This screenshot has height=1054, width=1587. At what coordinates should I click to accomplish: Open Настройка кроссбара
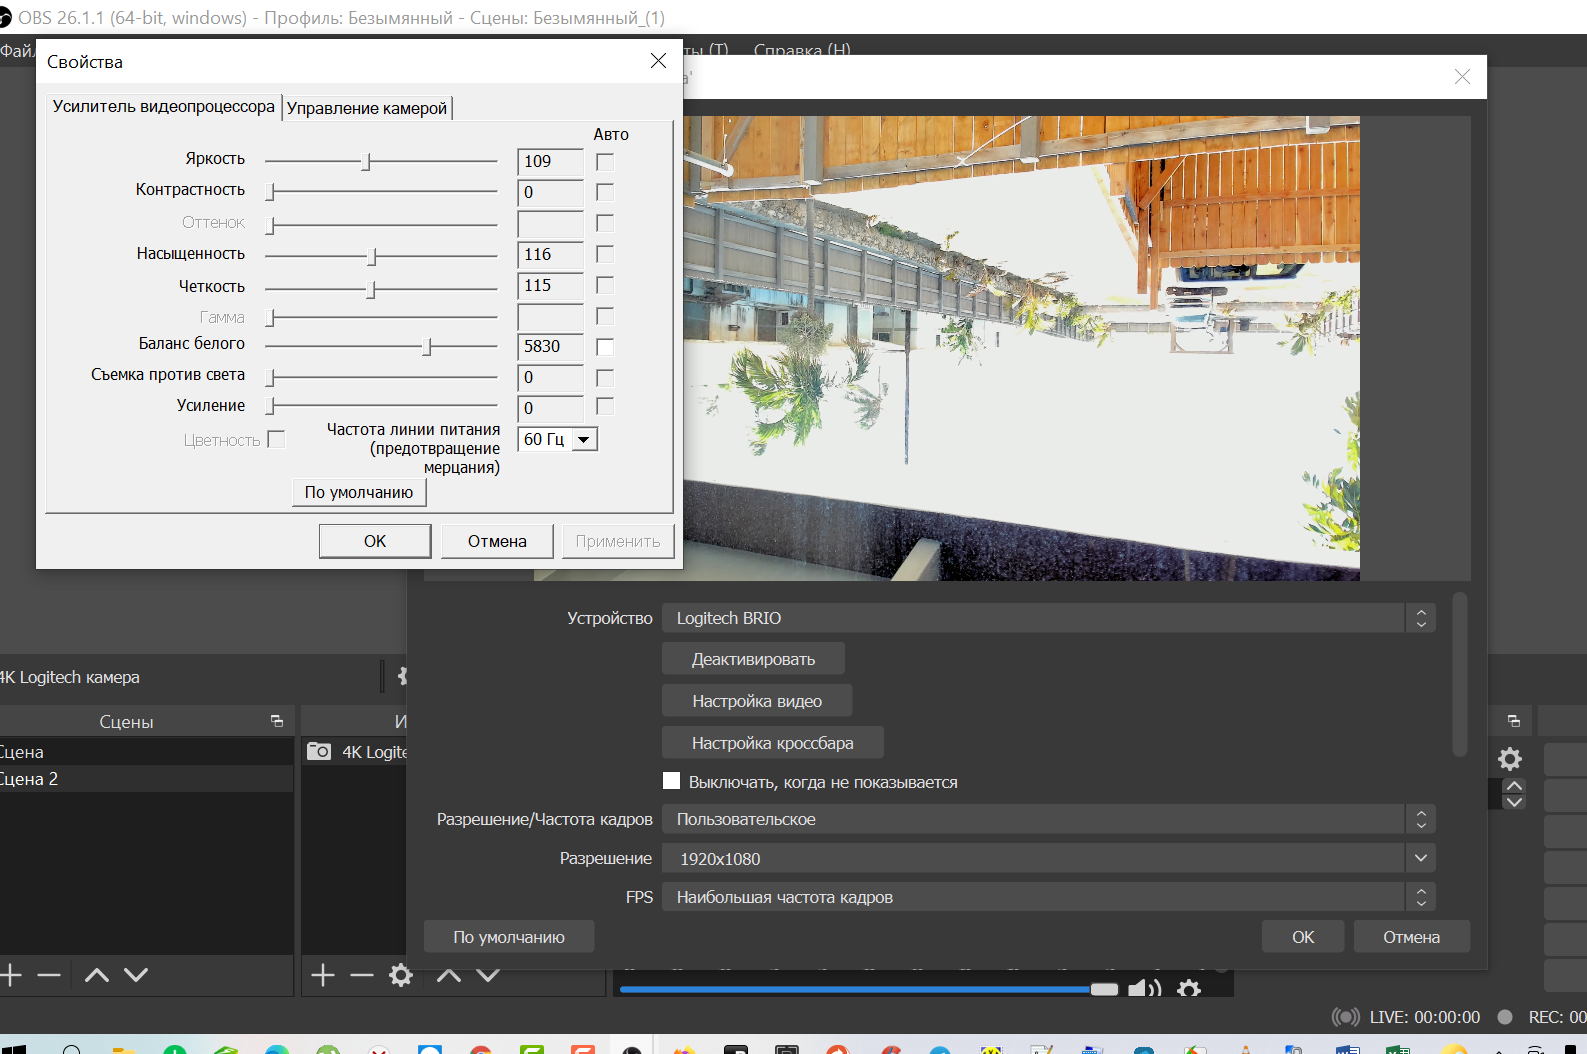pos(772,743)
